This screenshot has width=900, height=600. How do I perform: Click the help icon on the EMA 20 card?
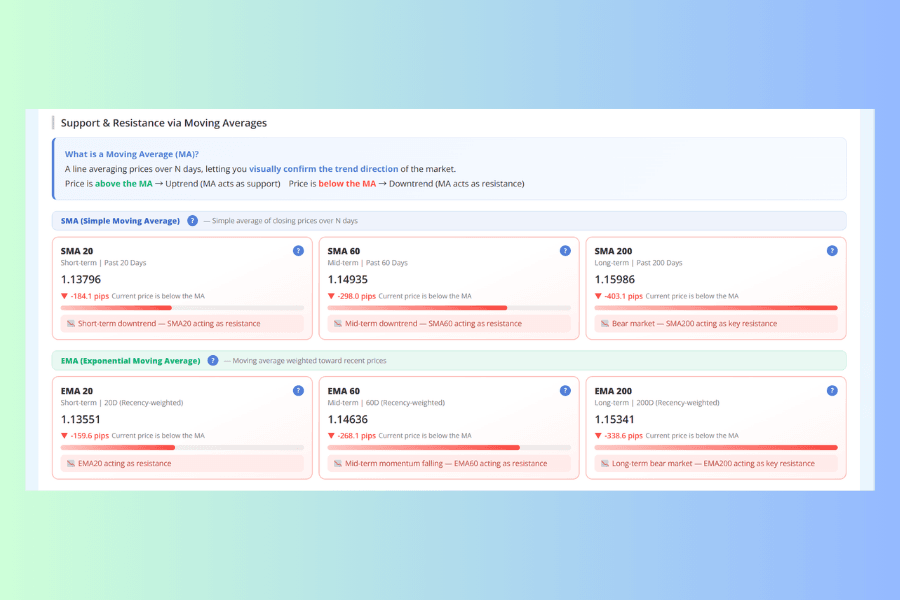pos(298,391)
